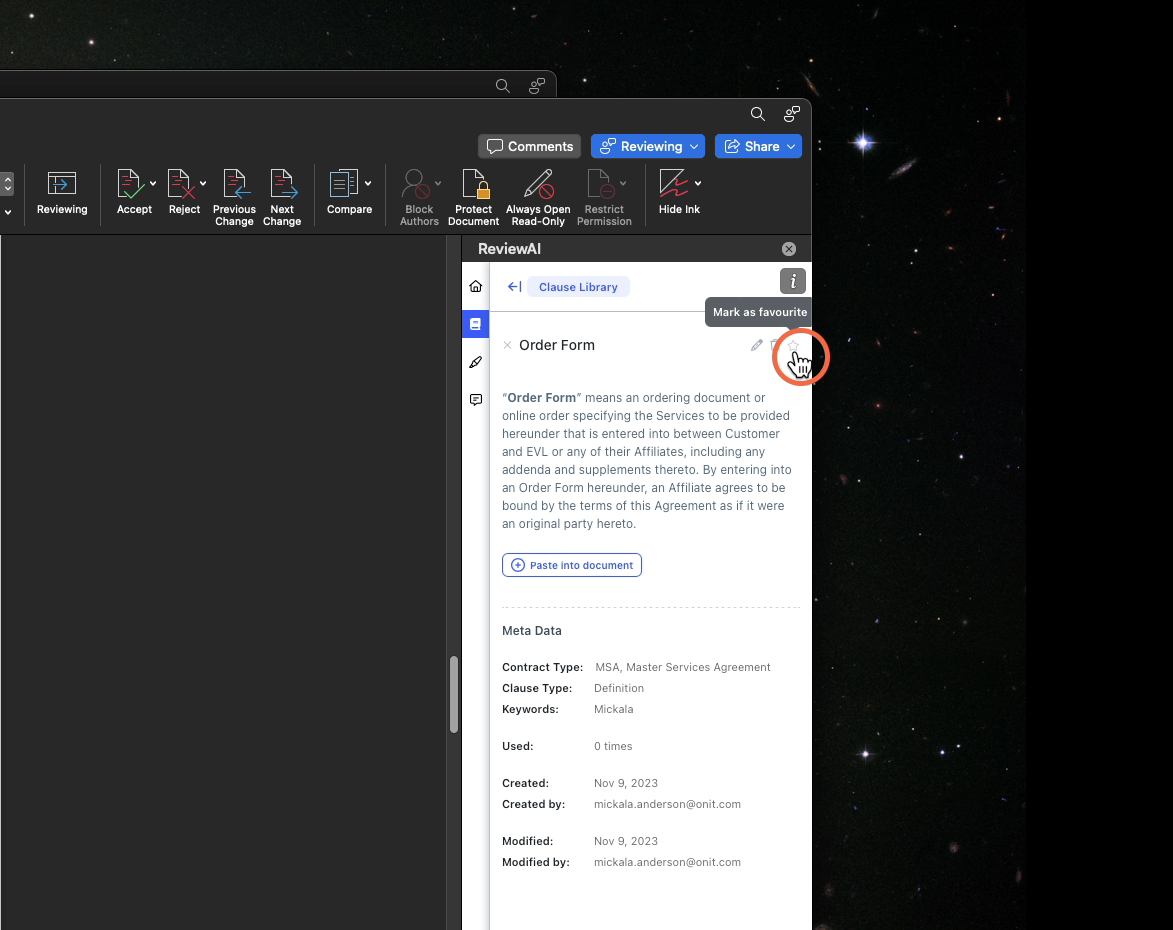Edit the Order Form clause with pencil
1173x930 pixels.
point(757,345)
